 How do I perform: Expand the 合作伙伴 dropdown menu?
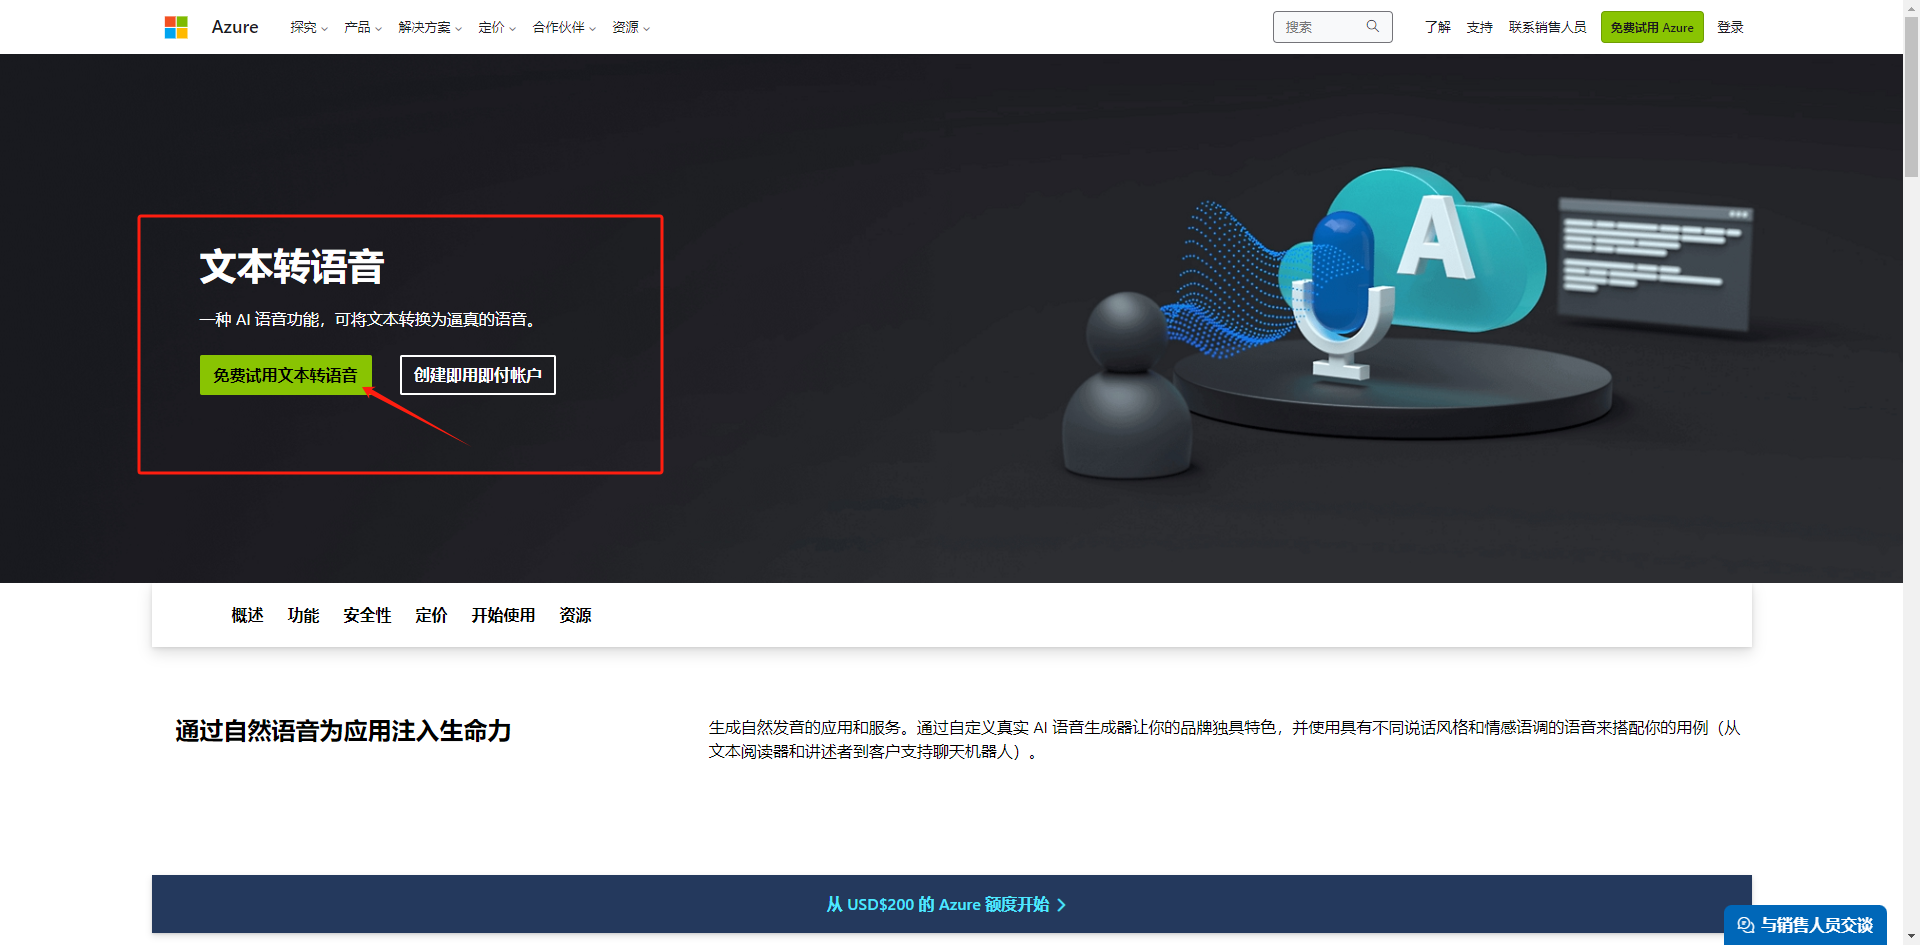564,27
